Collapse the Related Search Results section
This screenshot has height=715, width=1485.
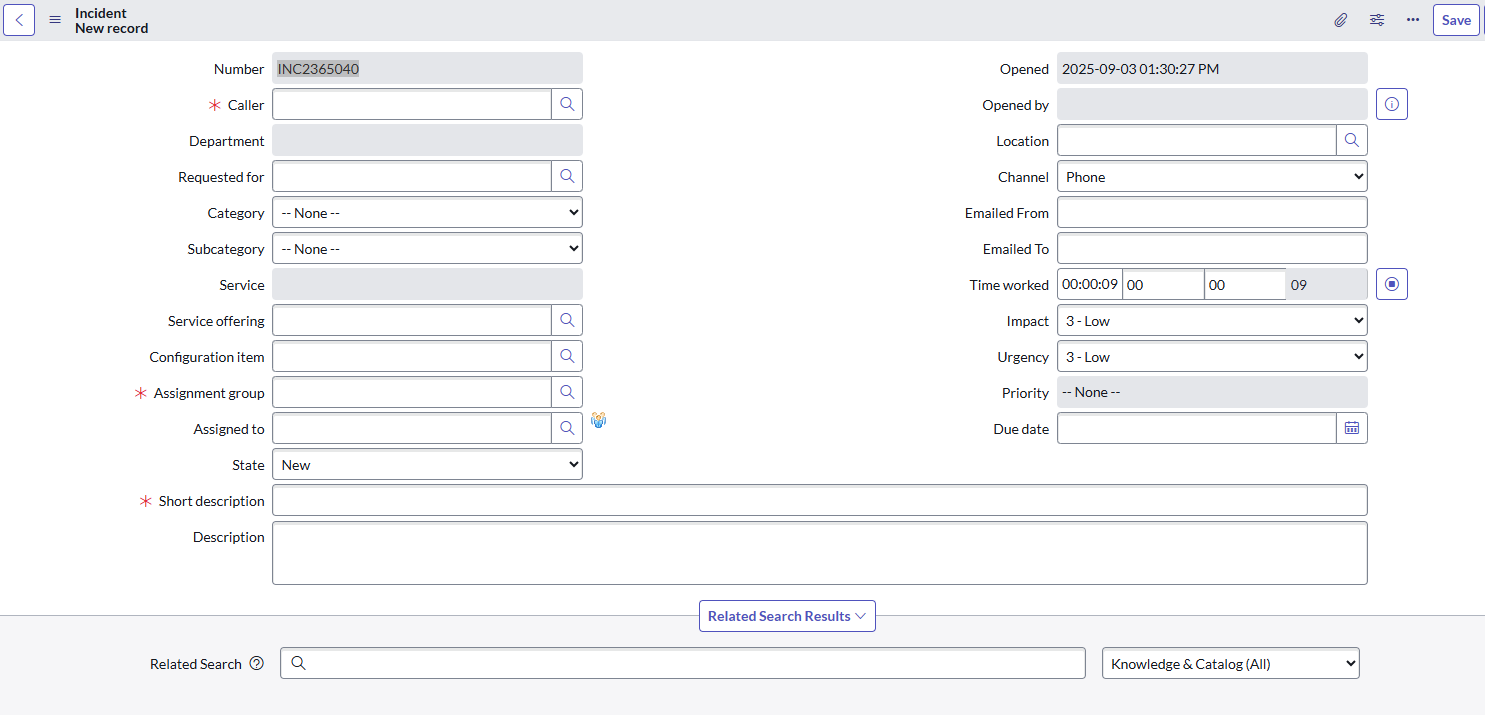coord(786,616)
